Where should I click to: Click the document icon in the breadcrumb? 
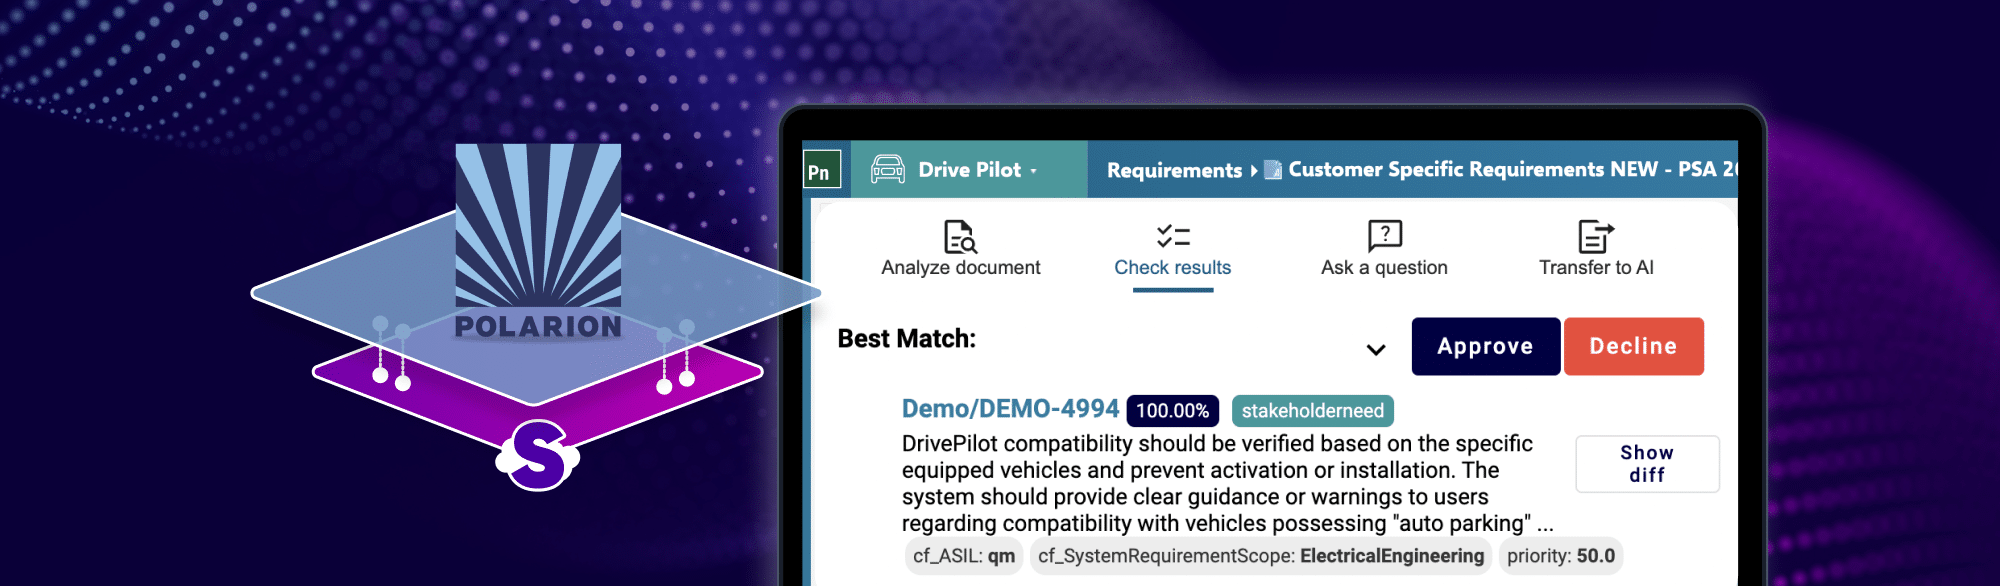coord(1273,170)
